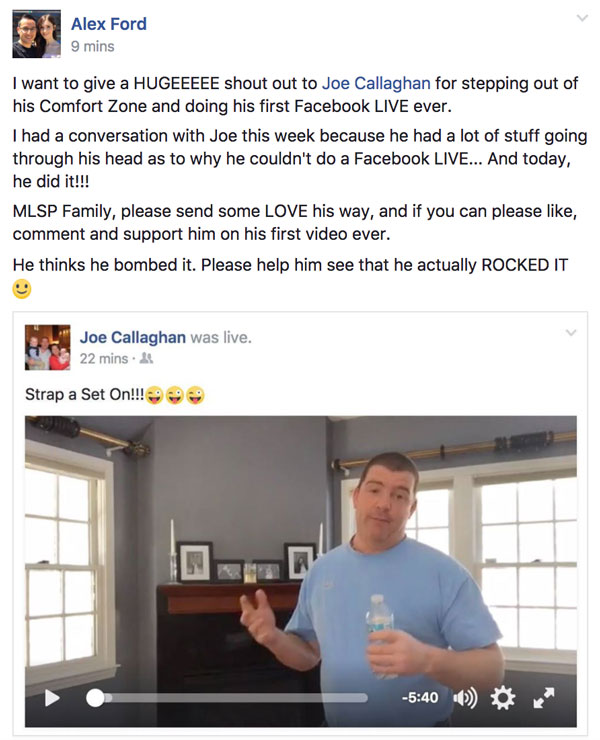Expand the video to fullscreen
The width and height of the screenshot is (600, 740).
click(543, 698)
